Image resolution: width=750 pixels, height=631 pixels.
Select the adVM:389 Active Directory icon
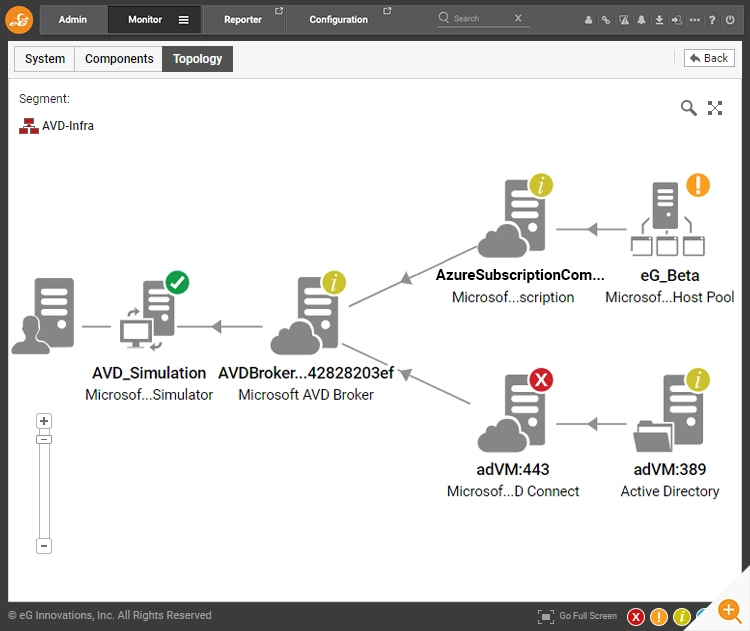[668, 413]
